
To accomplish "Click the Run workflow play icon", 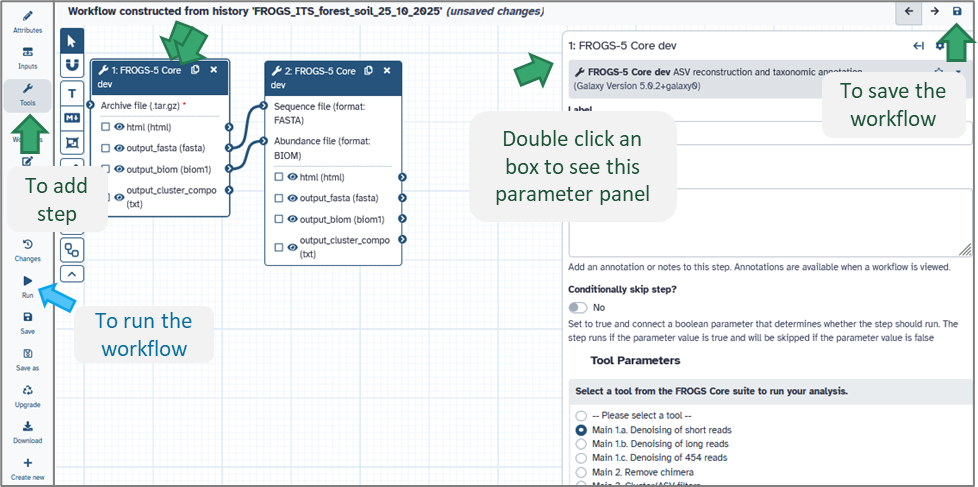I will tap(27, 283).
